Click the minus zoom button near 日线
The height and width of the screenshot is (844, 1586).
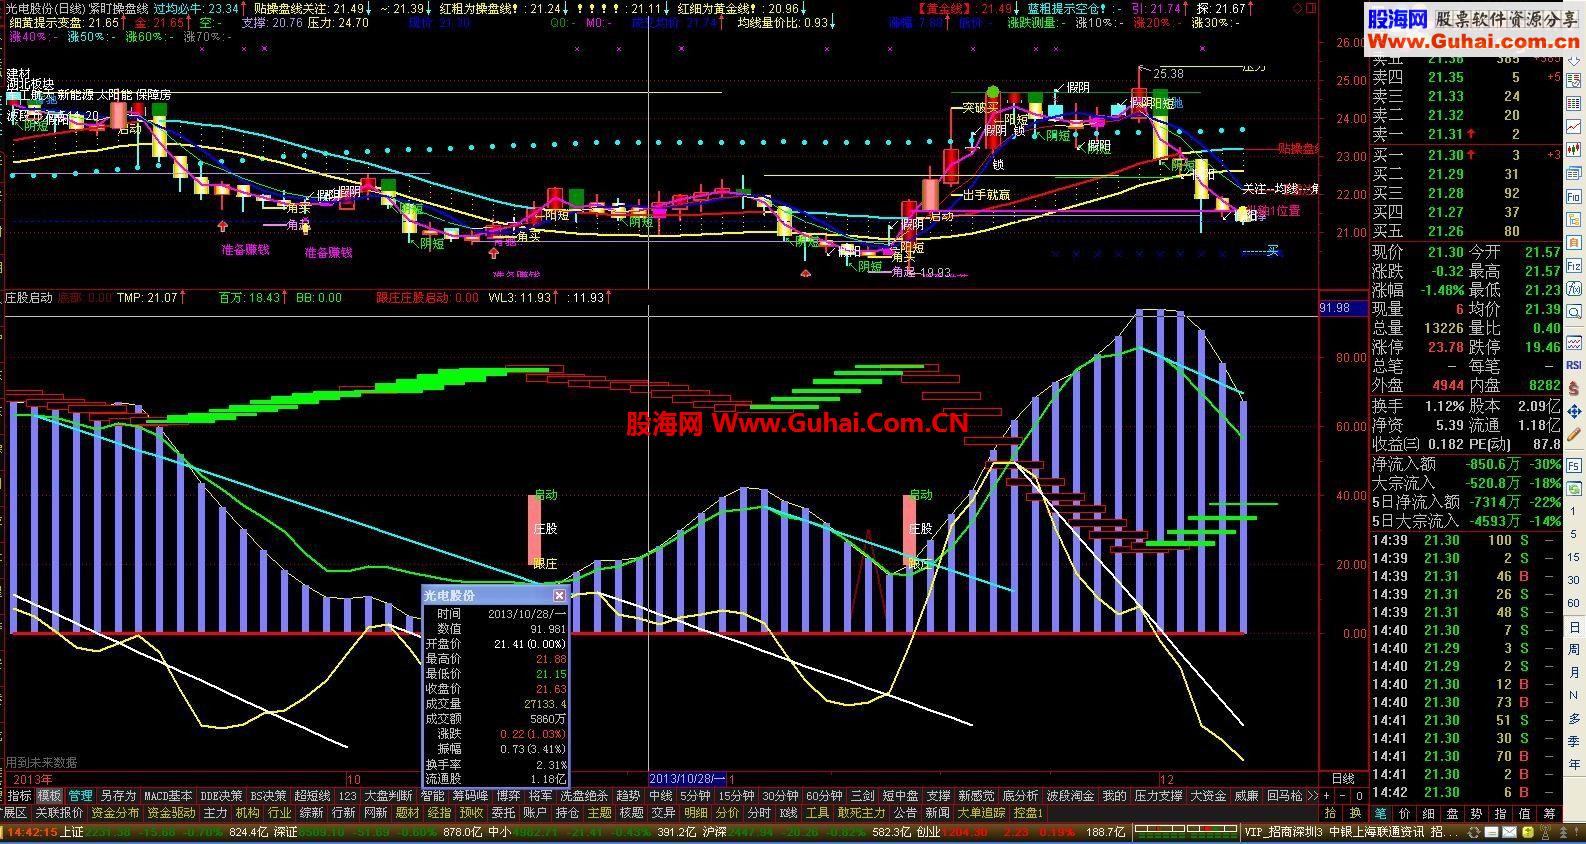pyautogui.click(x=1343, y=796)
